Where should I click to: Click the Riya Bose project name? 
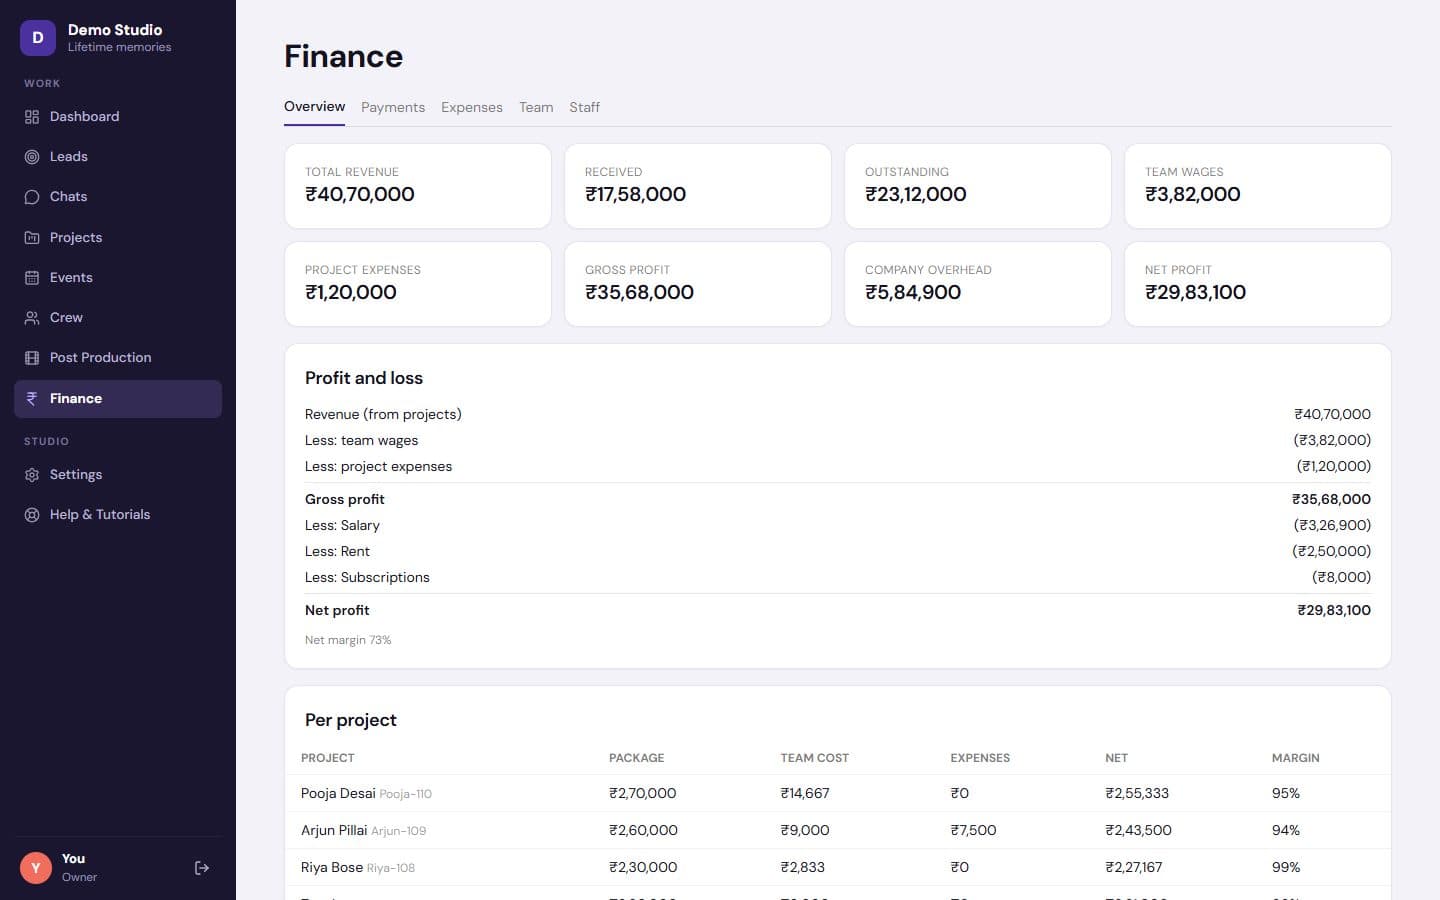(332, 867)
